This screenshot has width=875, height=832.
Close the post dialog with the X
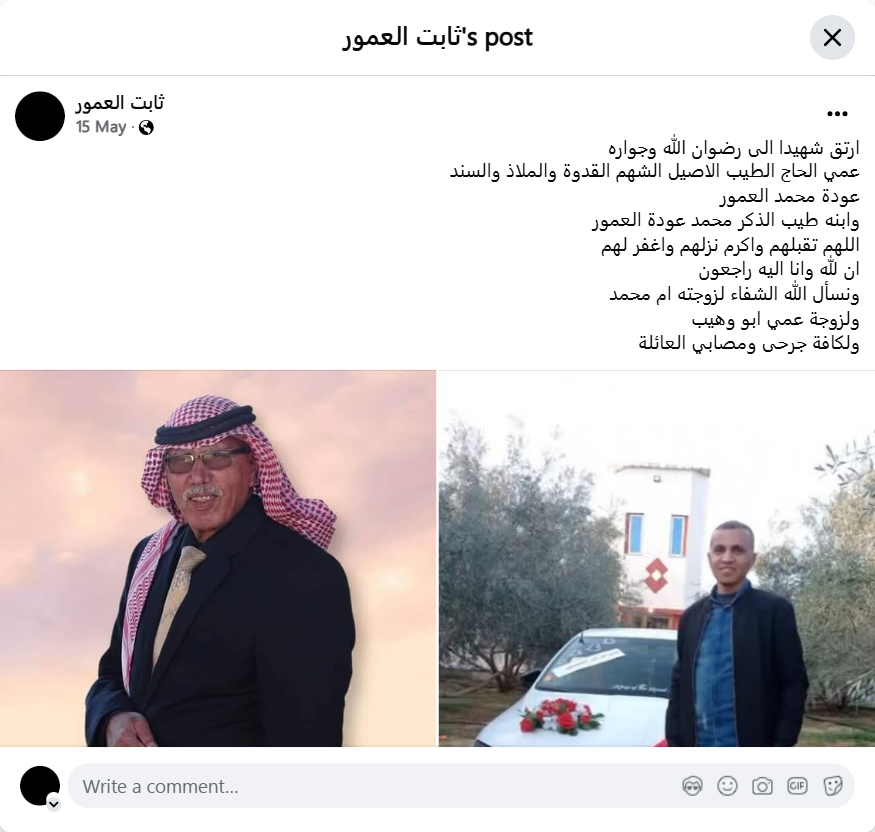point(831,37)
